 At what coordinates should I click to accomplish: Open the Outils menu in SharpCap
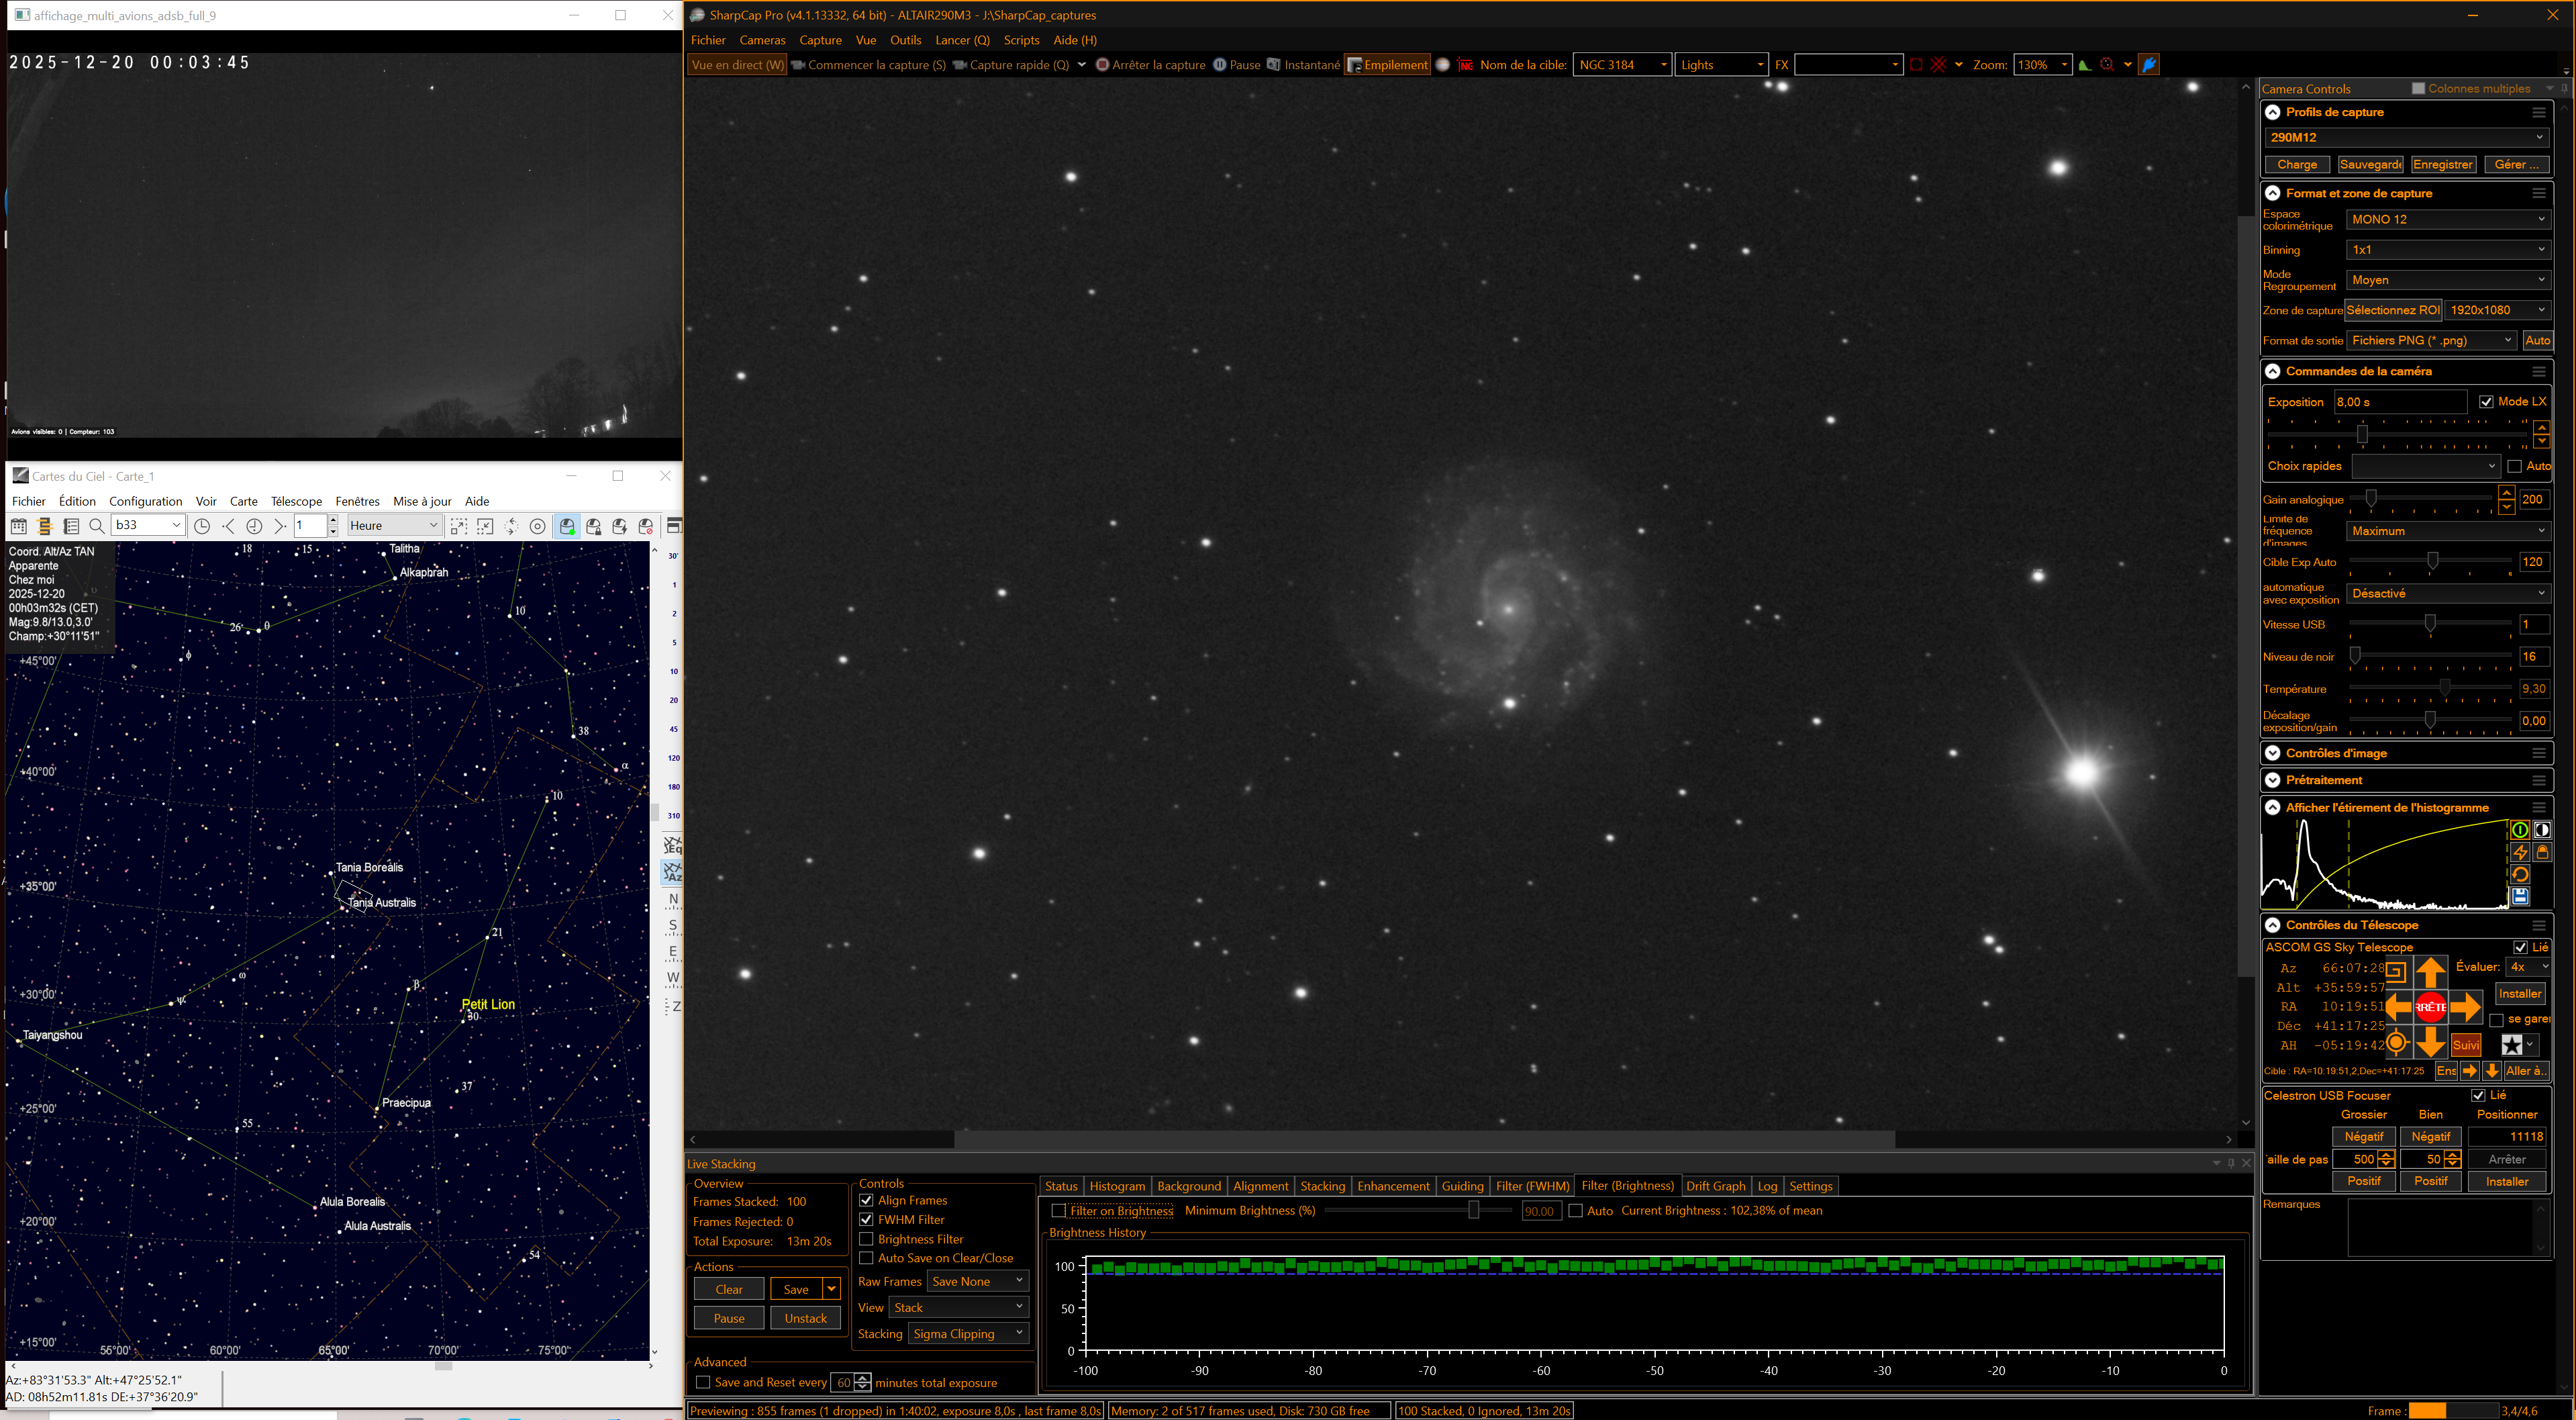(x=905, y=40)
